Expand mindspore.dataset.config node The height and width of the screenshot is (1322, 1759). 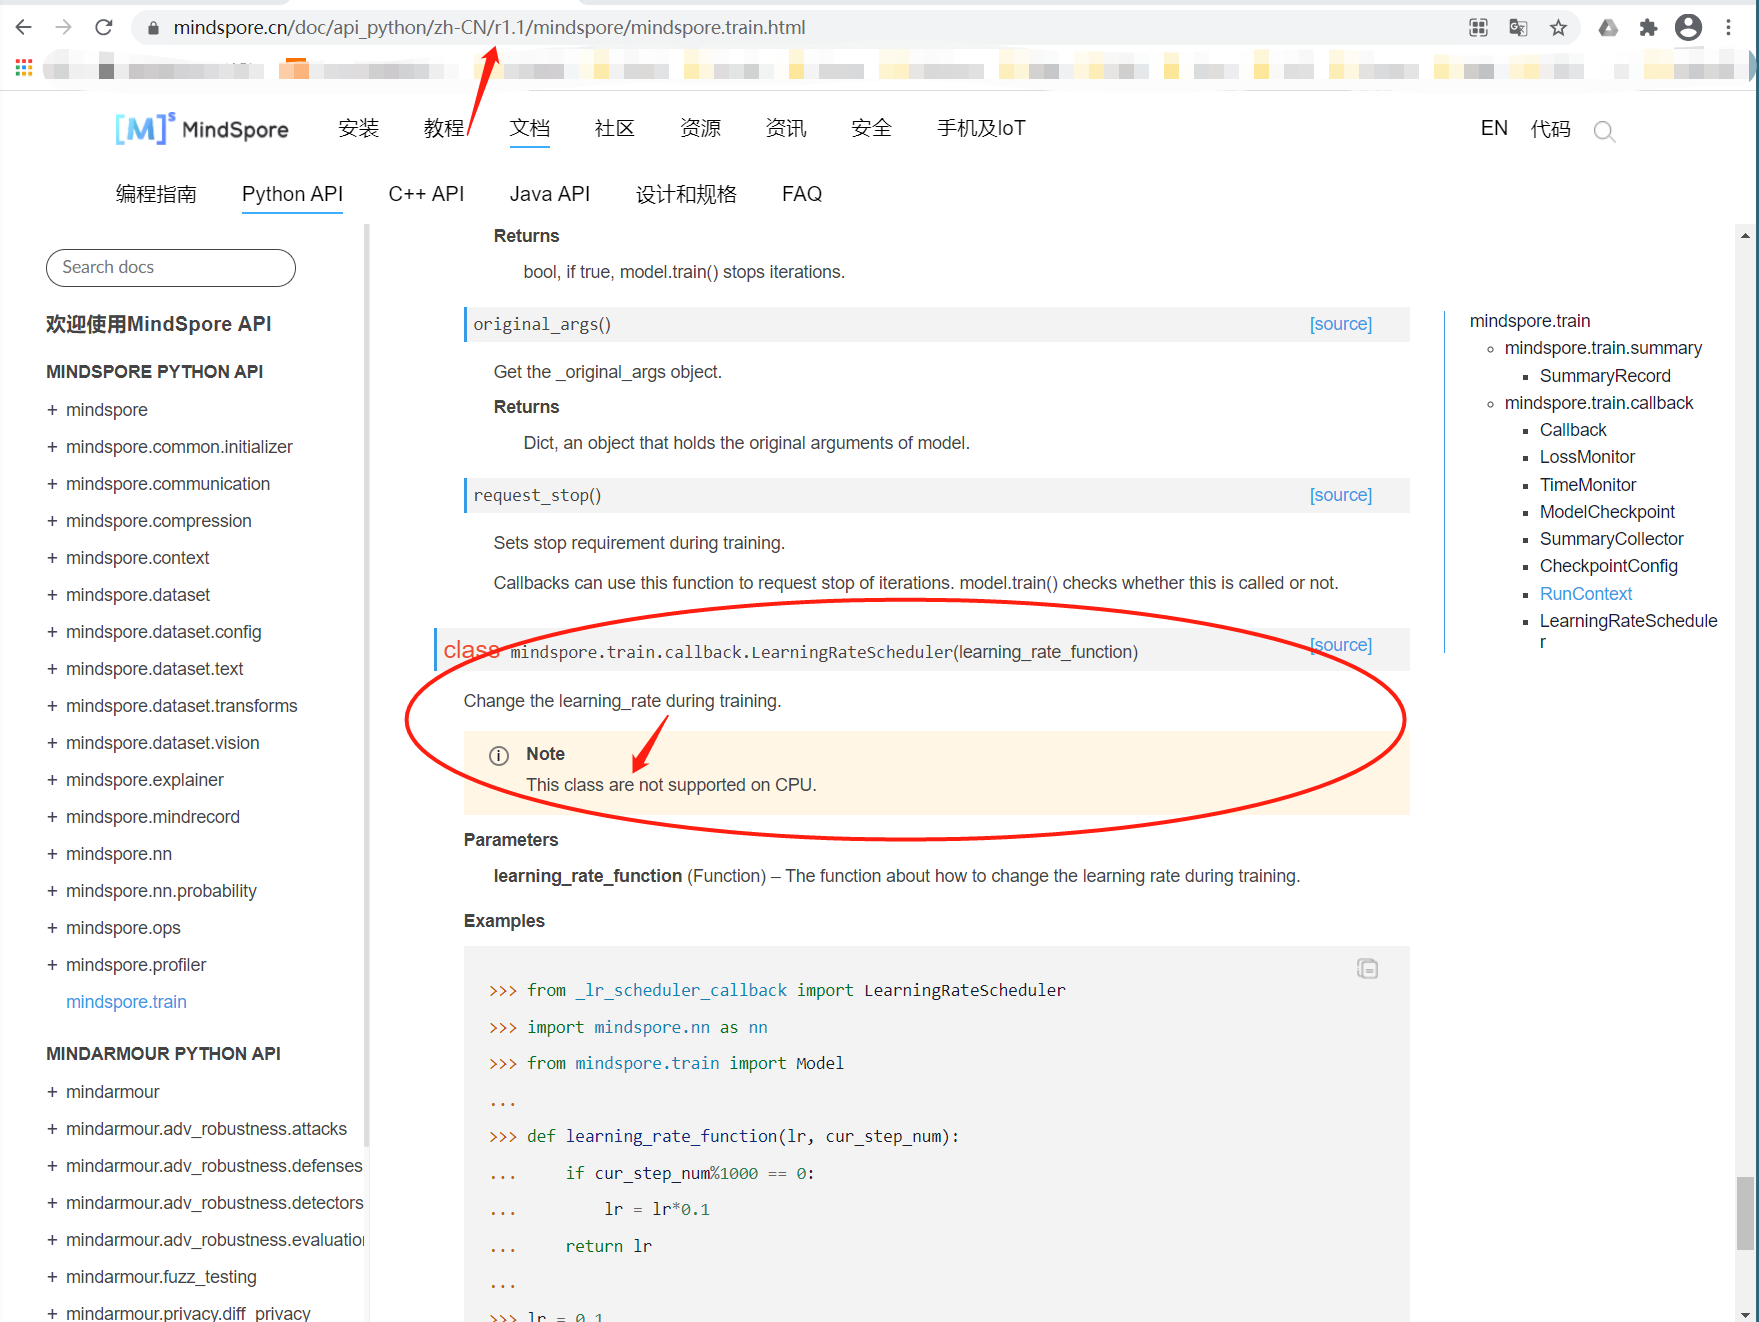point(52,632)
